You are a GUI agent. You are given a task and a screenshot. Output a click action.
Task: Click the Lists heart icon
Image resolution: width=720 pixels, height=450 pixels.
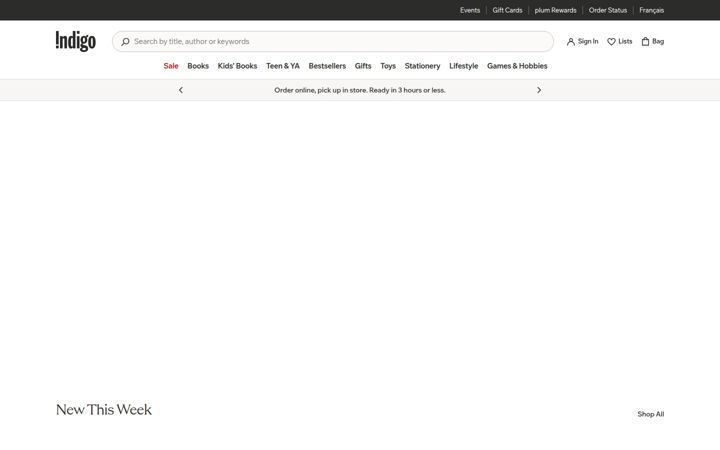coord(611,41)
